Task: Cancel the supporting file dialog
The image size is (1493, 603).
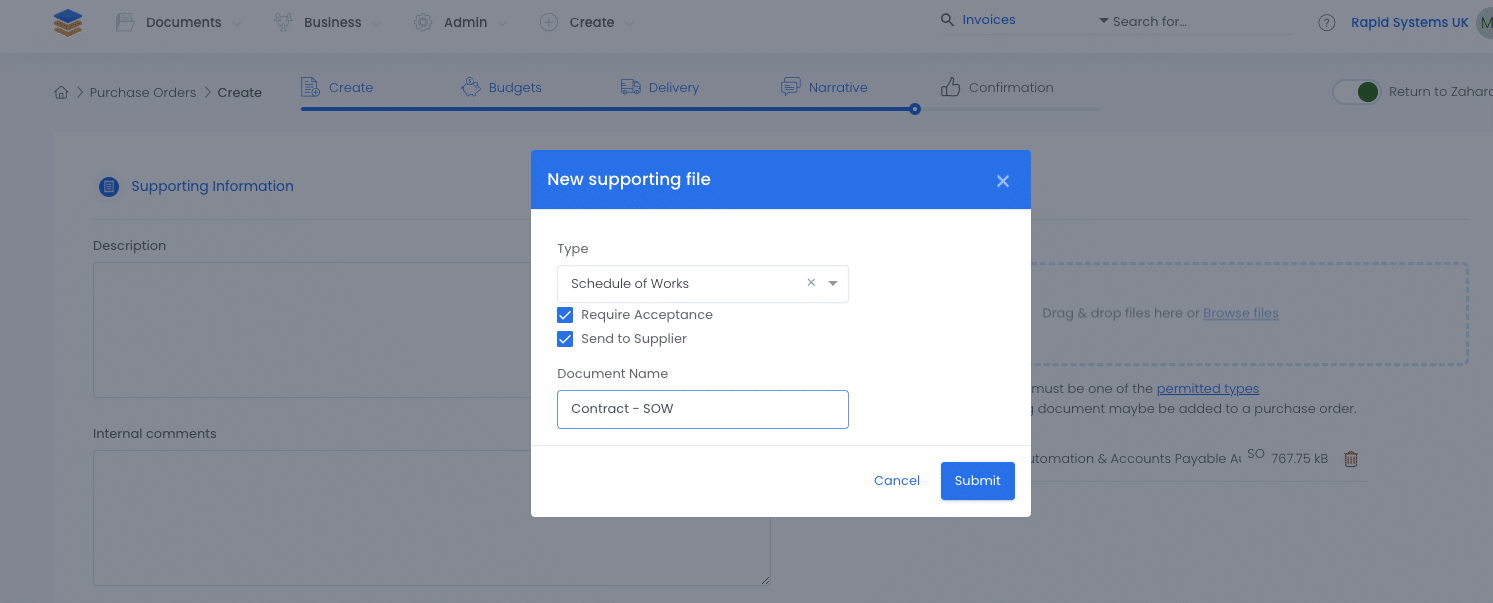Action: 897,481
